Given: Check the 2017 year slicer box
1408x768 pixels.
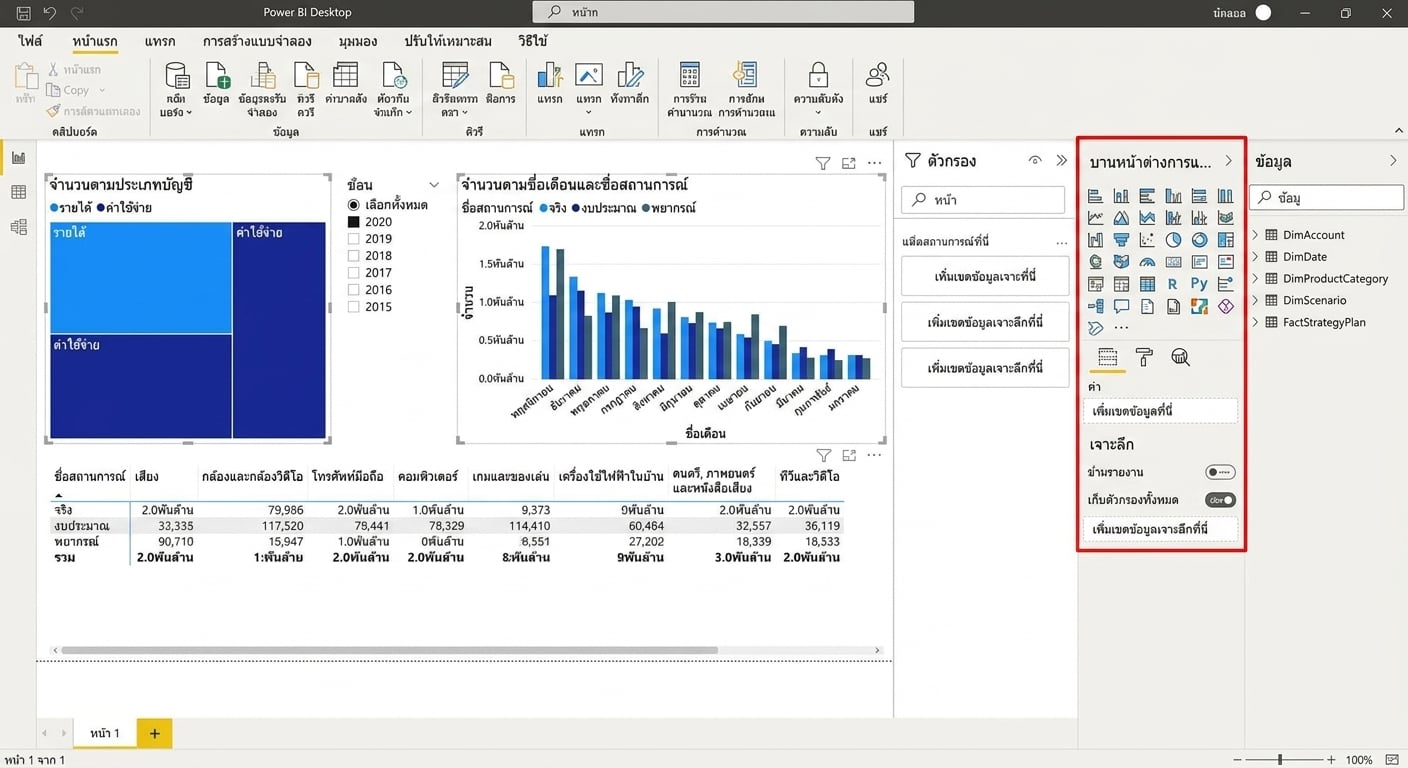Looking at the screenshot, I should pos(353,273).
